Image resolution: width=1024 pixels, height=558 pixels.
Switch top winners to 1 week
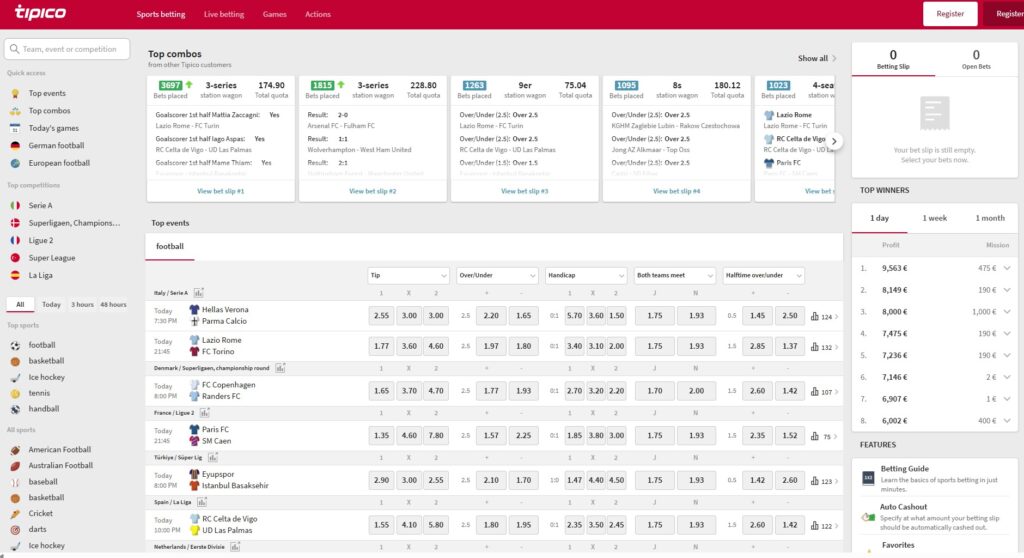click(x=935, y=218)
